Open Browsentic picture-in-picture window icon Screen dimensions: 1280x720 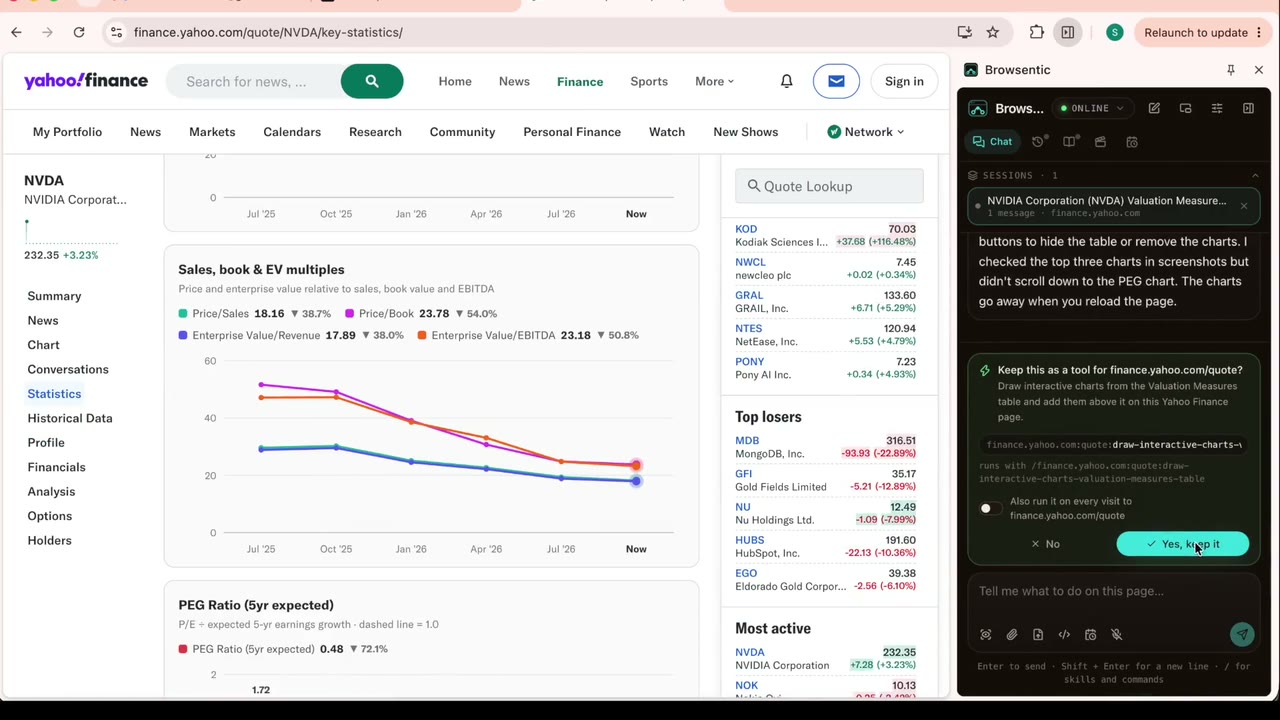pos(1185,108)
